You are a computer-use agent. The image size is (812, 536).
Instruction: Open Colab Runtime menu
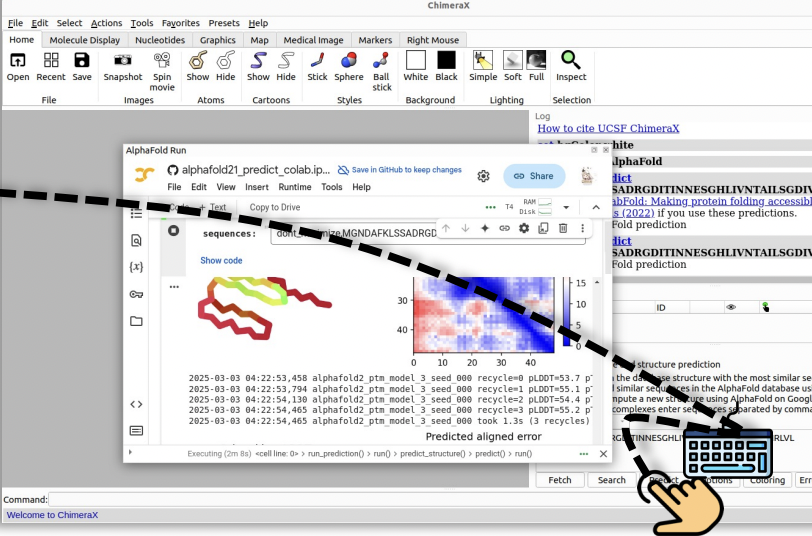pos(295,187)
